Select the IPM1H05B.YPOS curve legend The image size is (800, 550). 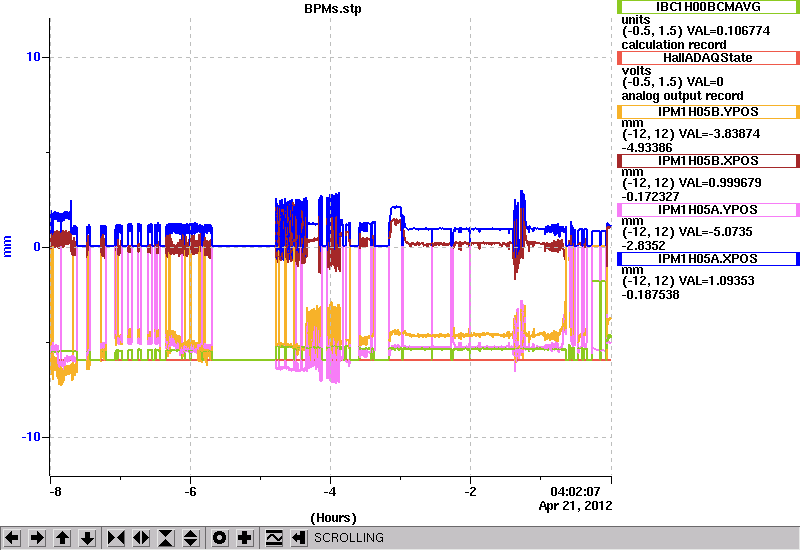(x=708, y=112)
